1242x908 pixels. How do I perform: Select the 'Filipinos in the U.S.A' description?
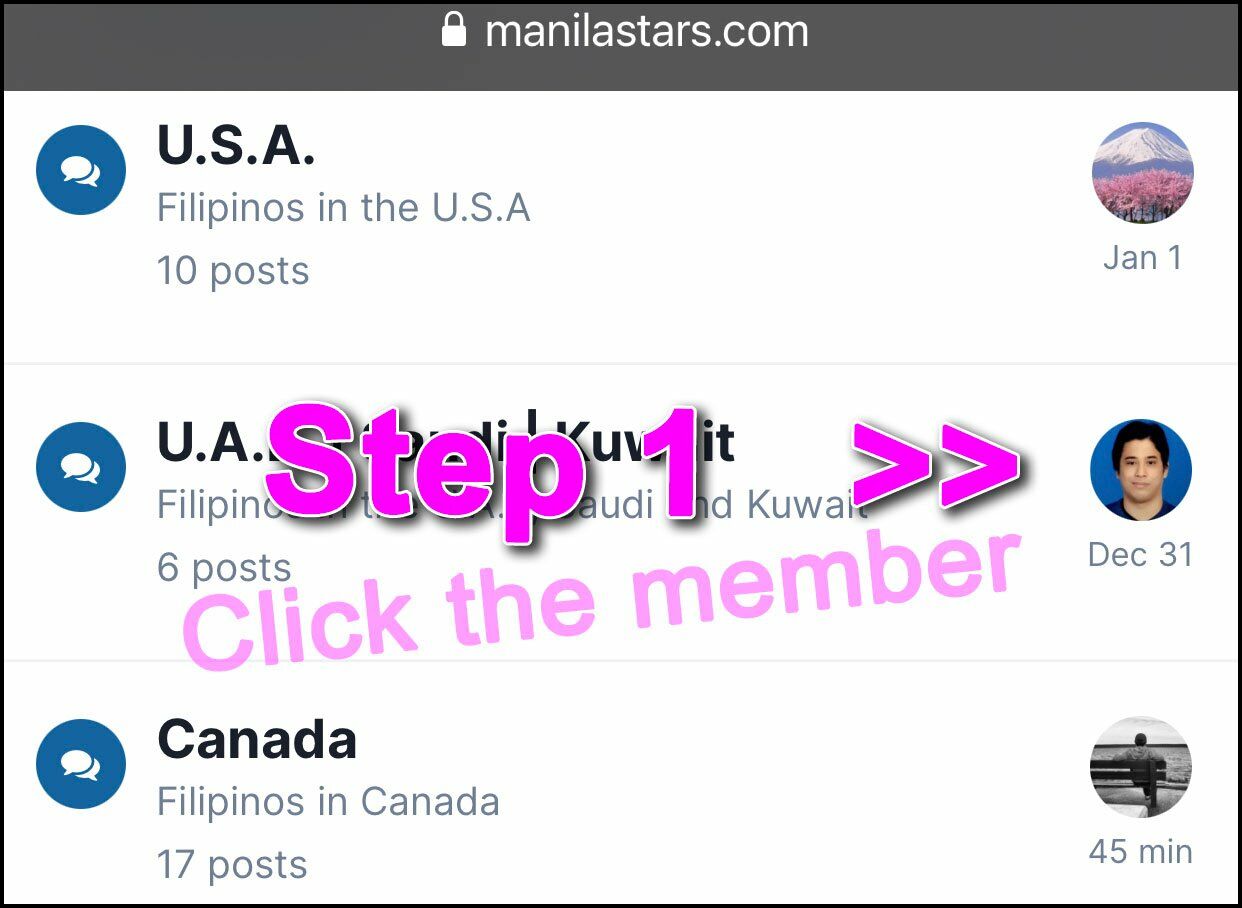click(343, 208)
